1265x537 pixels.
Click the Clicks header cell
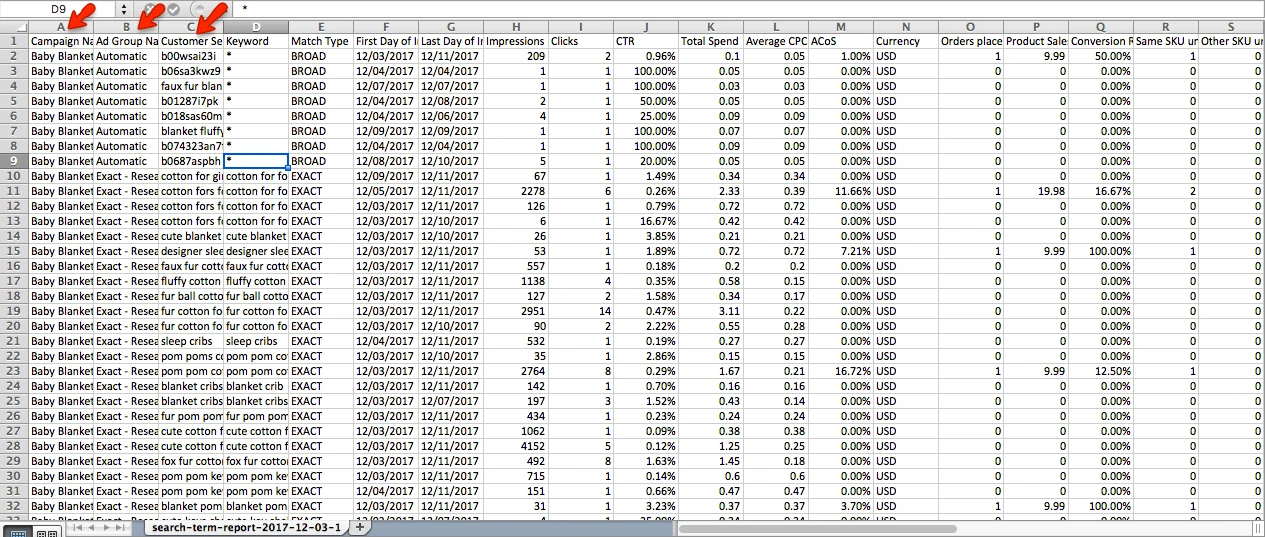(x=581, y=41)
